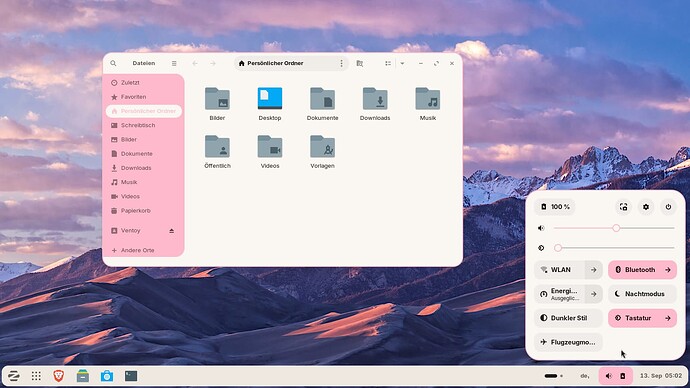
Task: Toggle Tastatur quick setting
Action: coord(634,318)
